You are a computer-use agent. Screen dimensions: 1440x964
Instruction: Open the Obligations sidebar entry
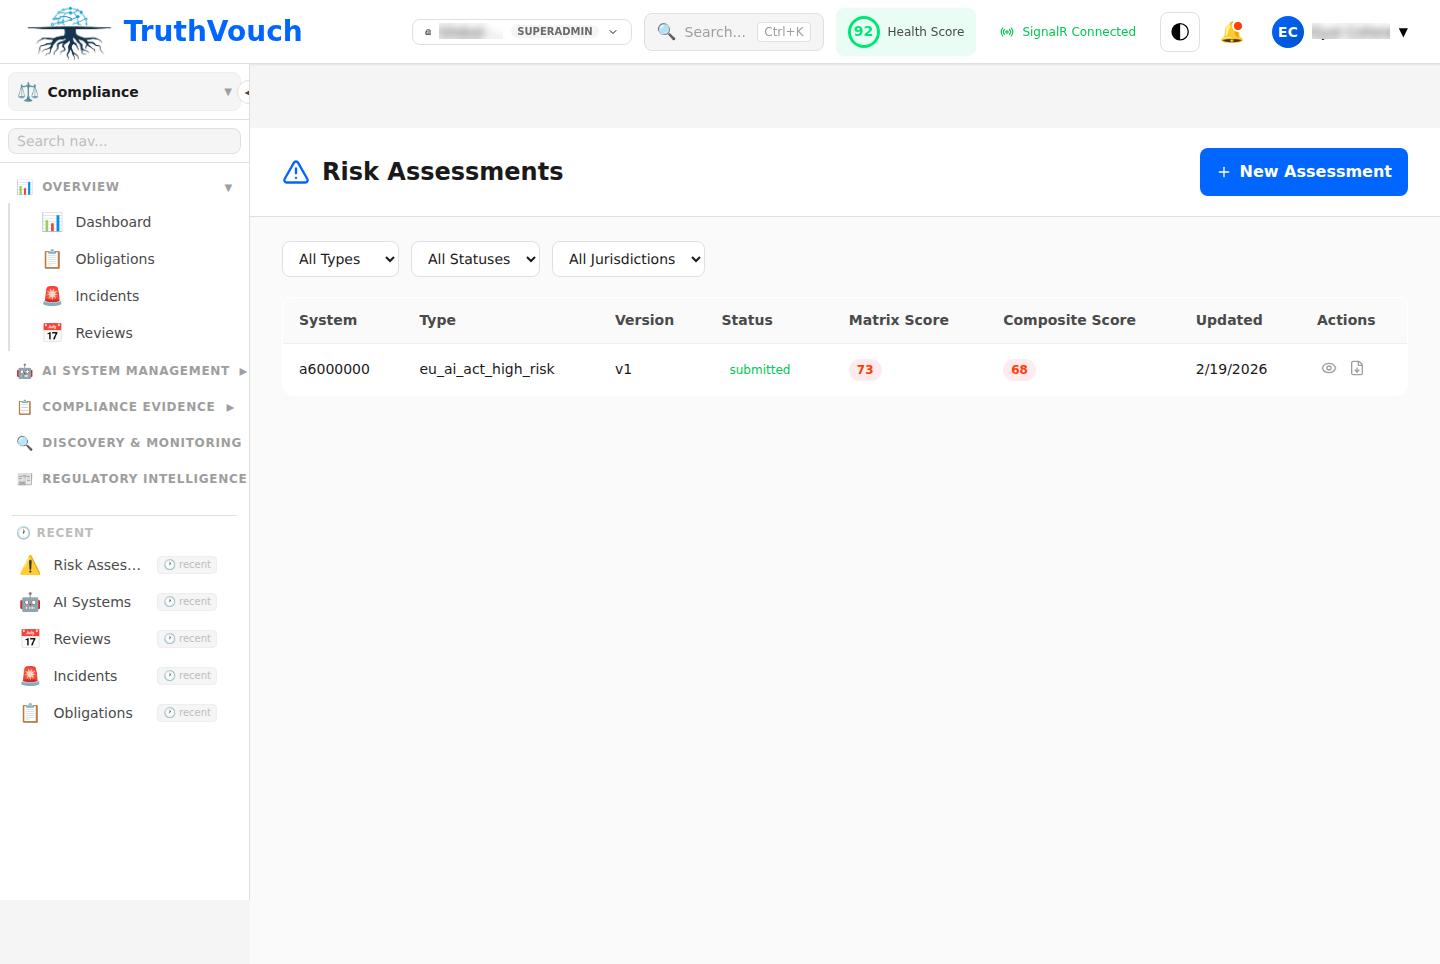pyautogui.click(x=115, y=258)
